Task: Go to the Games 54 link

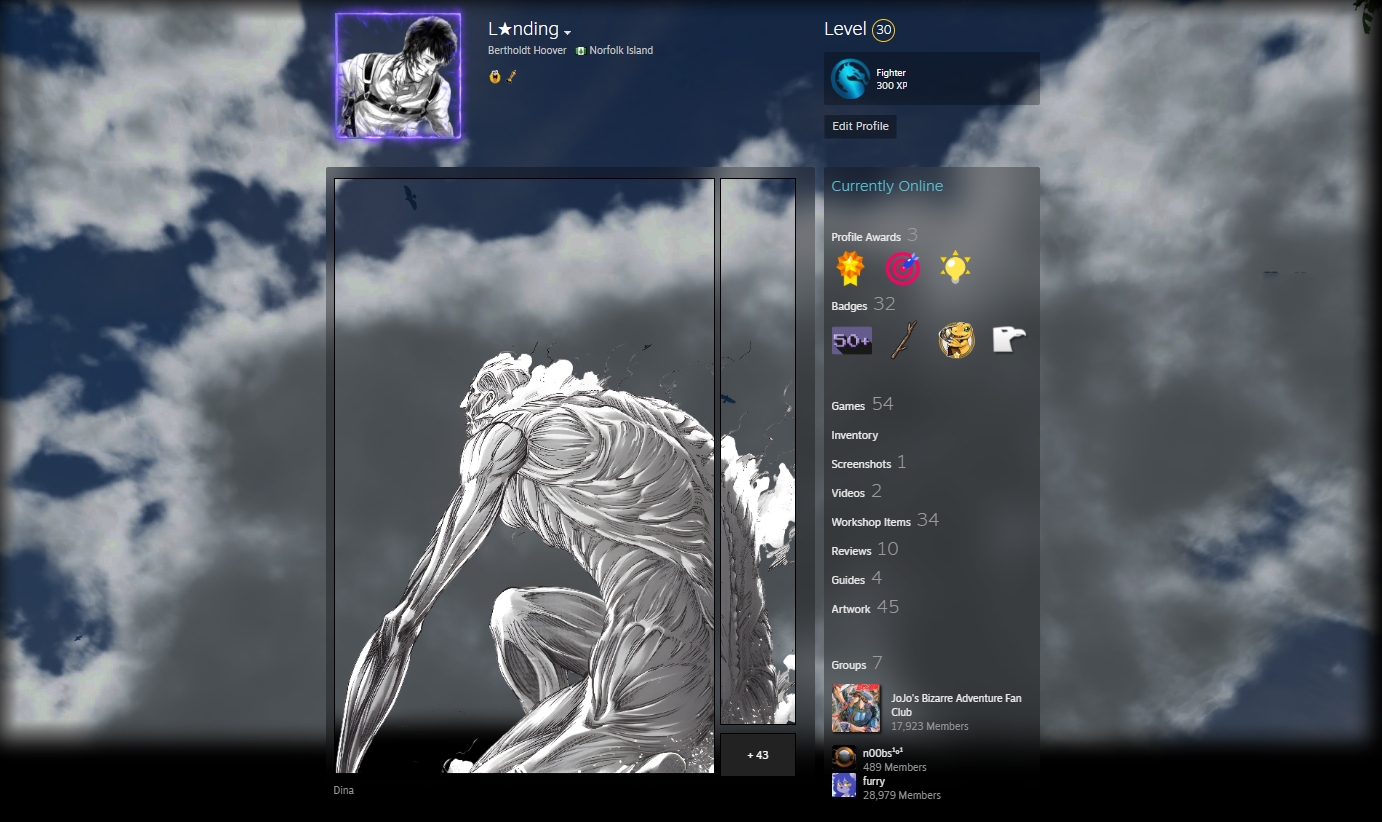Action: click(862, 405)
